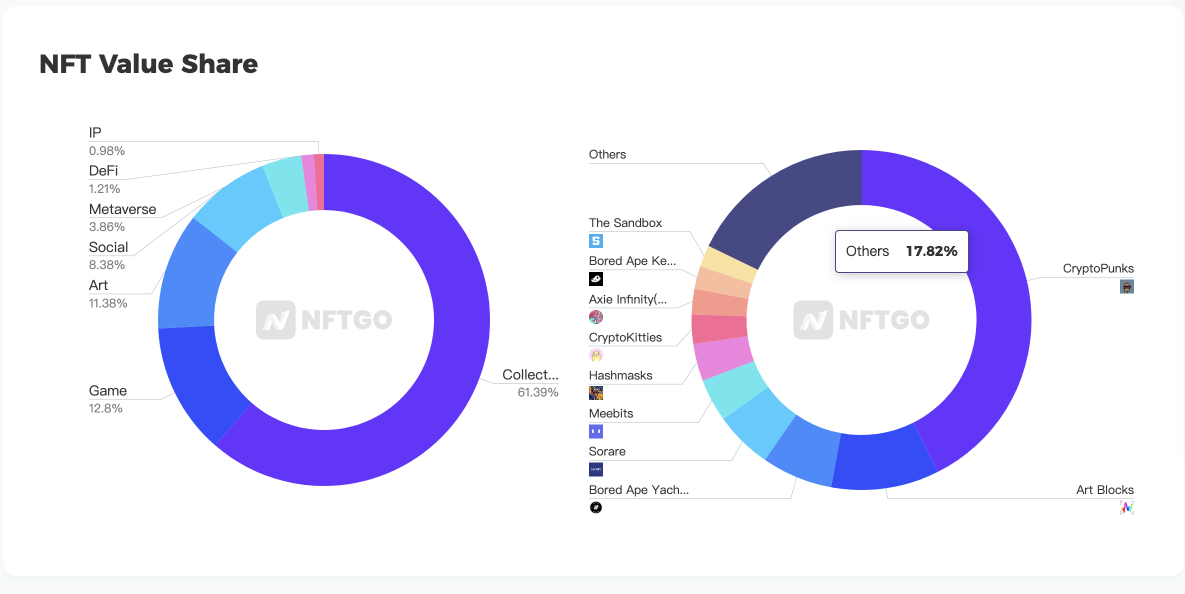The height and width of the screenshot is (594, 1185).
Task: Click the Bored Ape Kennel icon
Action: 596,279
